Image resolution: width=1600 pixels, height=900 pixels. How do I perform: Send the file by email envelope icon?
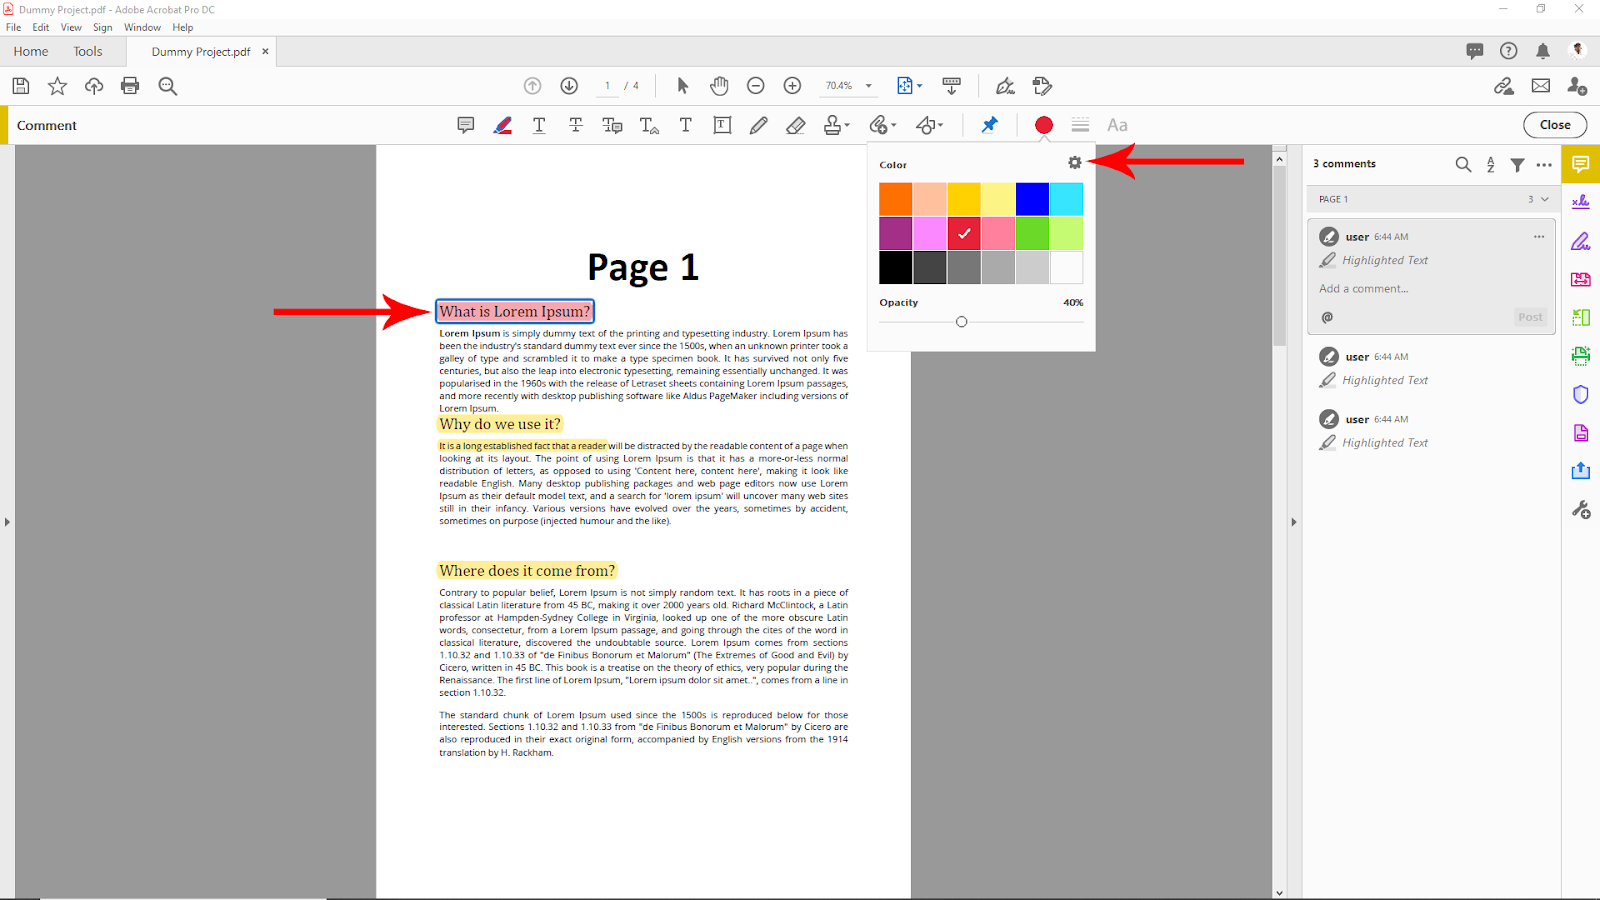[1541, 86]
